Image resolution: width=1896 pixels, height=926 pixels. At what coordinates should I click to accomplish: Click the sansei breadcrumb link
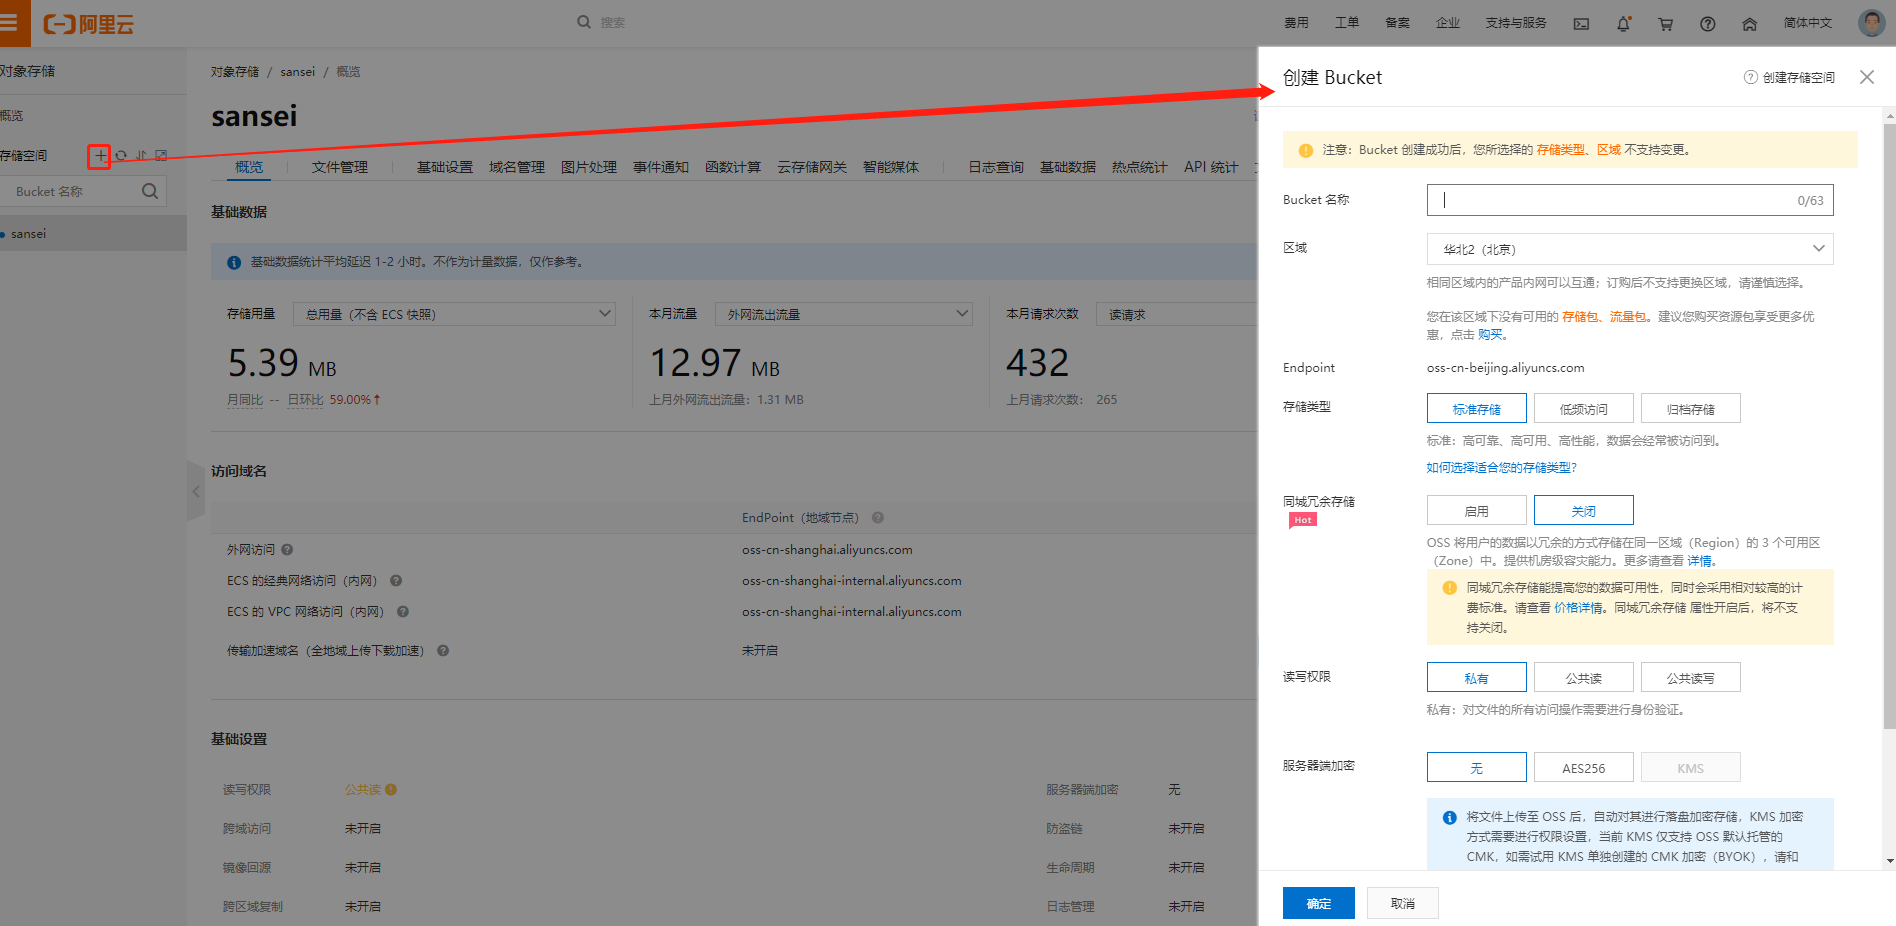(x=298, y=72)
